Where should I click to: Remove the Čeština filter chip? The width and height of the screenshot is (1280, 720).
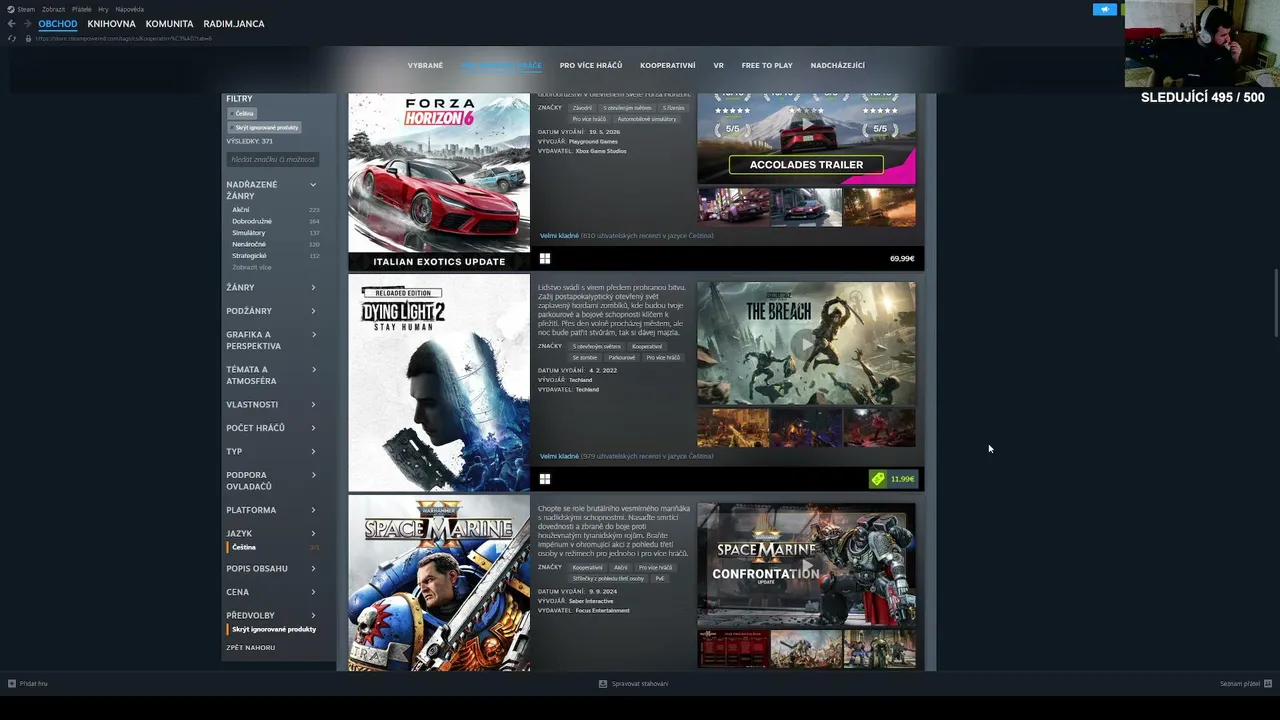(x=244, y=113)
